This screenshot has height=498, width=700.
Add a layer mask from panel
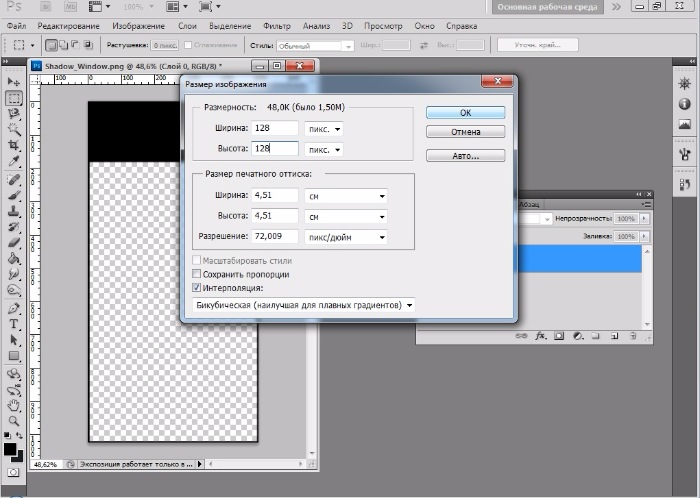[559, 337]
